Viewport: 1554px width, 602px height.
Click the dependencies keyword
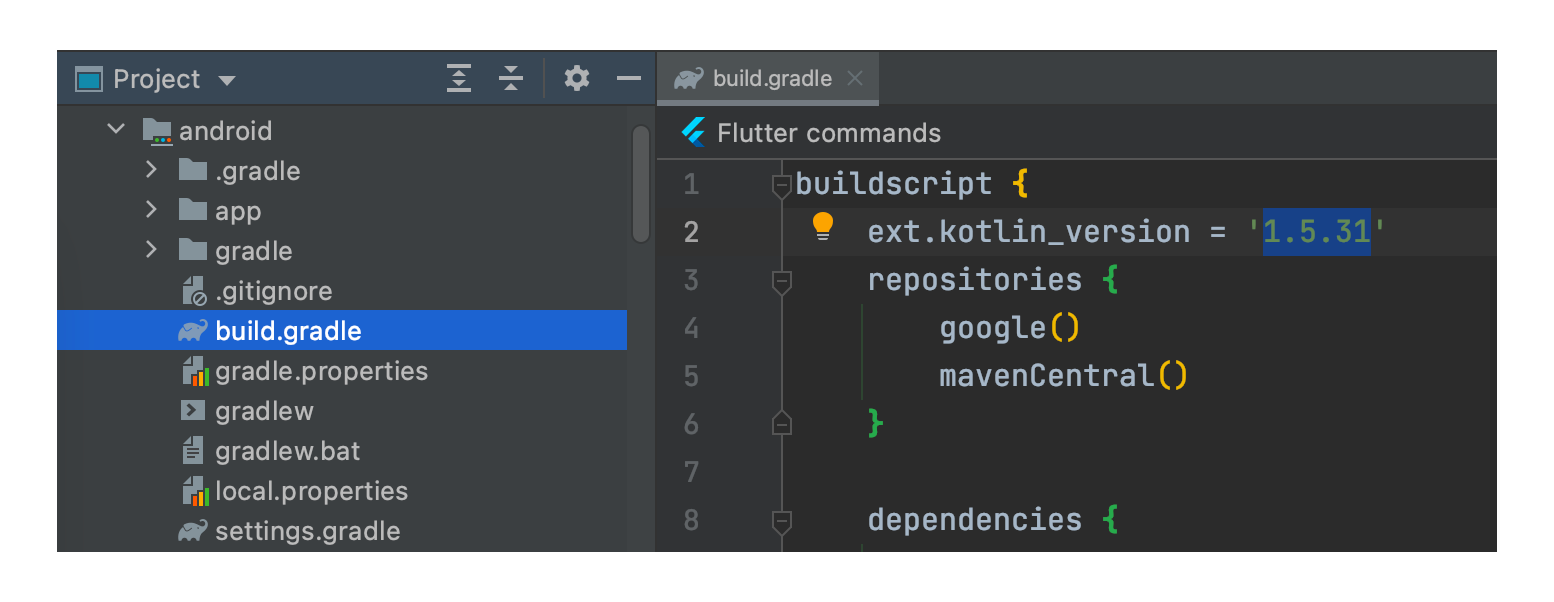(x=975, y=520)
